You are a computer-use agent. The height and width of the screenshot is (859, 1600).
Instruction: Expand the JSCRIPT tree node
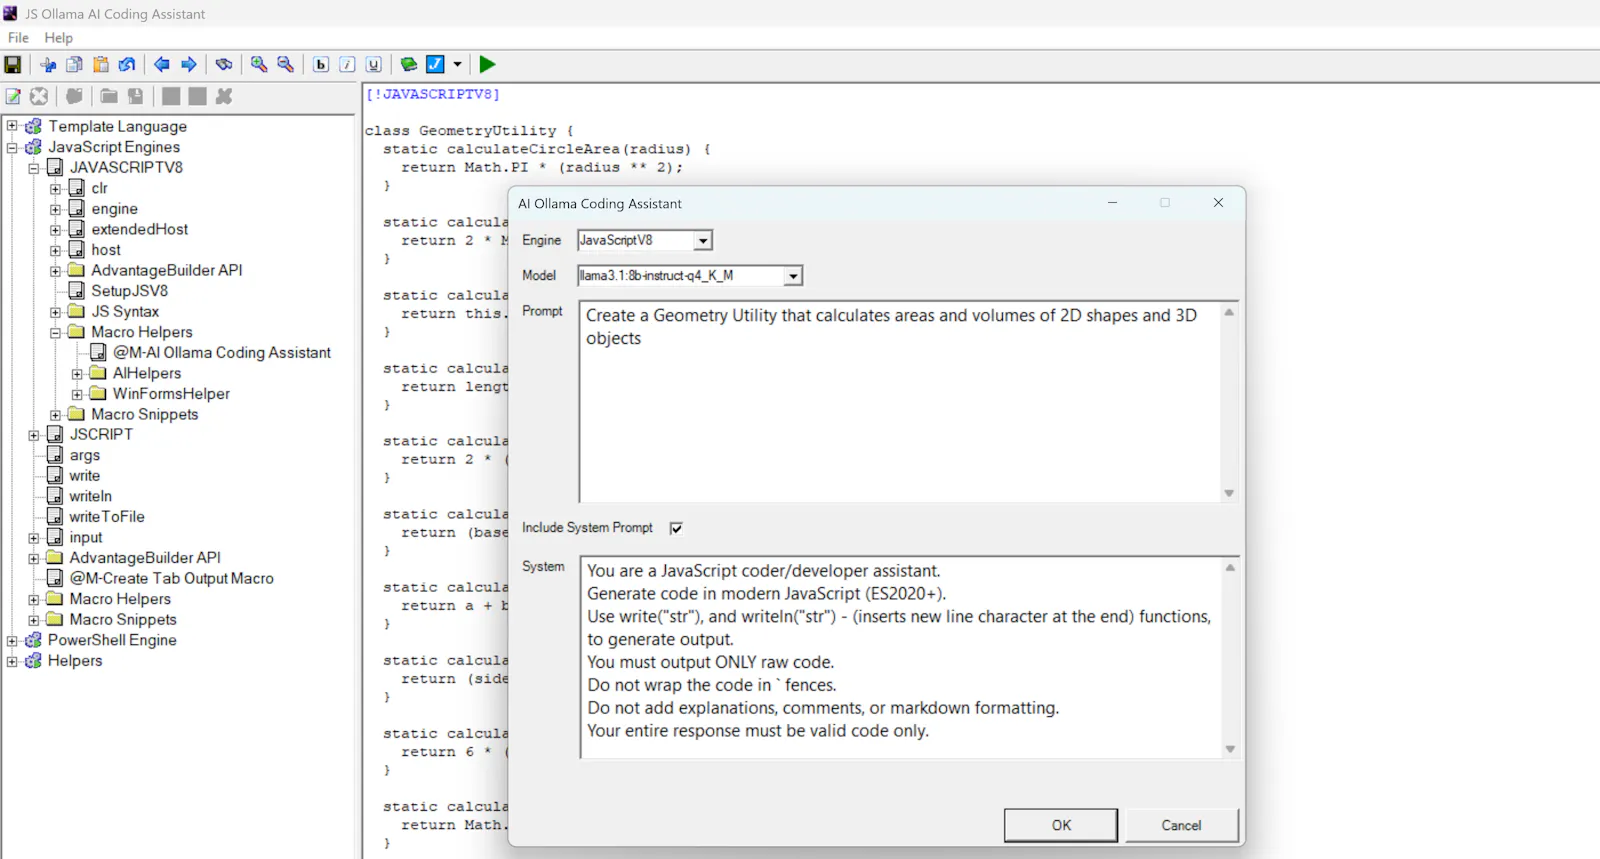pos(34,435)
